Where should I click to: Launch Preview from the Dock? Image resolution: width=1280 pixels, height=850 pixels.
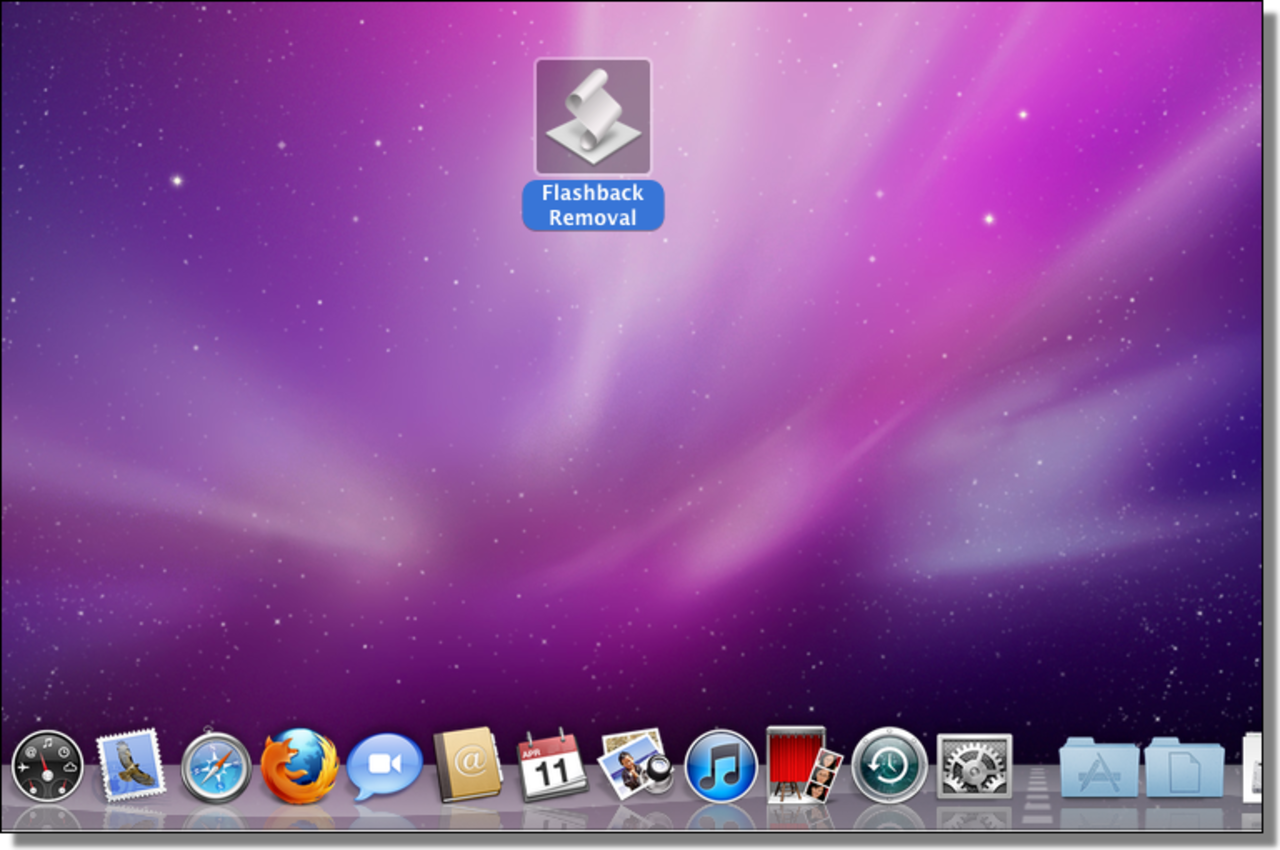[634, 765]
